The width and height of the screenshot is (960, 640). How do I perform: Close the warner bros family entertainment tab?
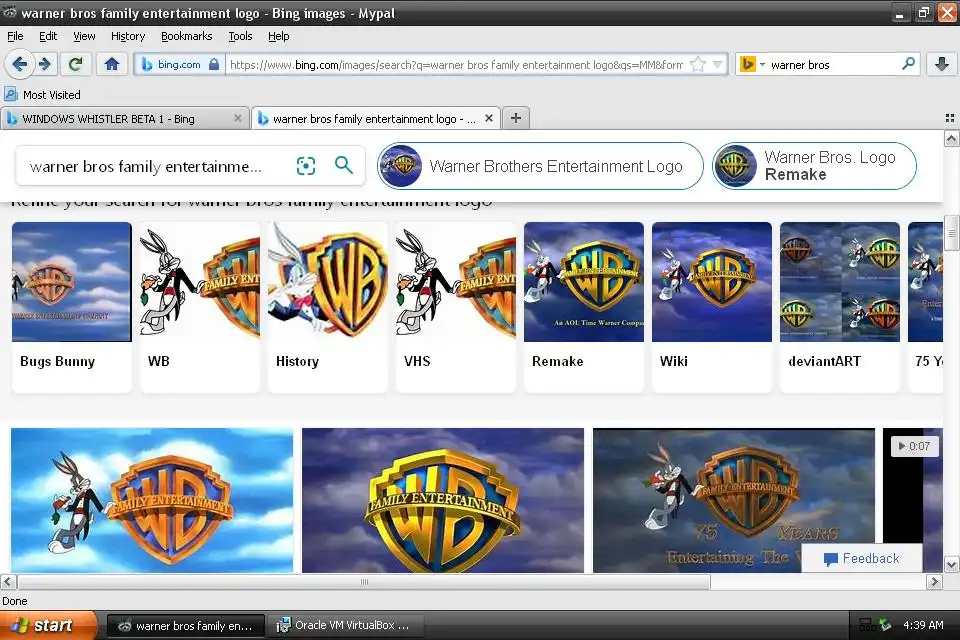pyautogui.click(x=489, y=118)
